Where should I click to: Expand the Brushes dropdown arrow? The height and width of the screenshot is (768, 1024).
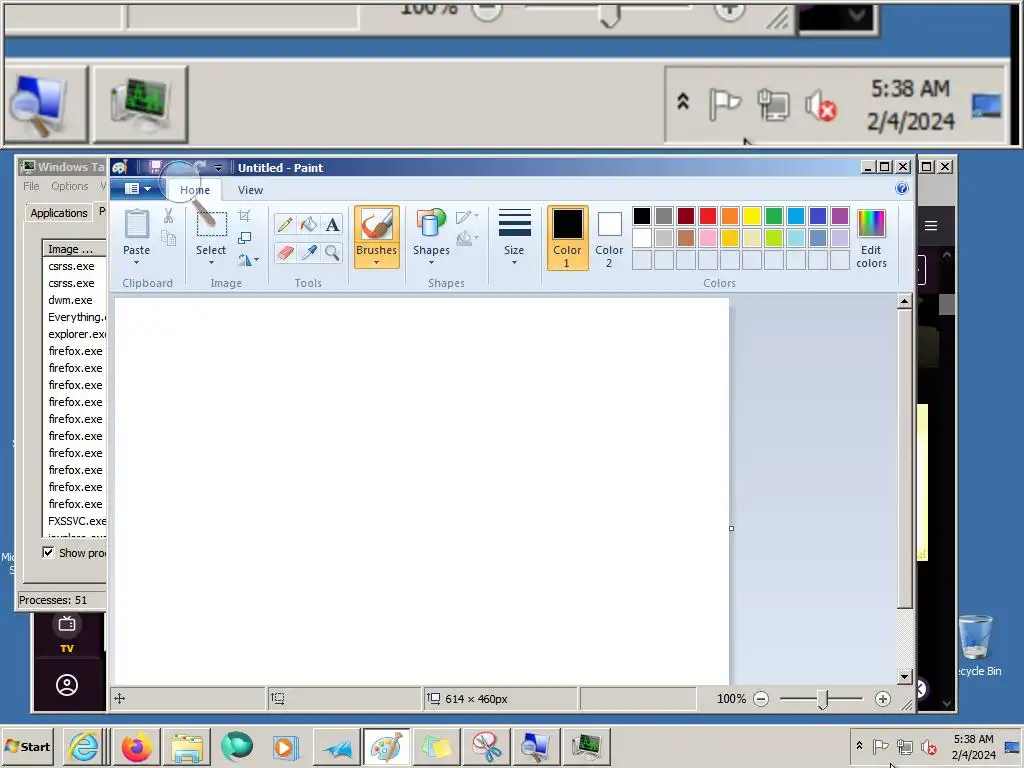pyautogui.click(x=377, y=263)
